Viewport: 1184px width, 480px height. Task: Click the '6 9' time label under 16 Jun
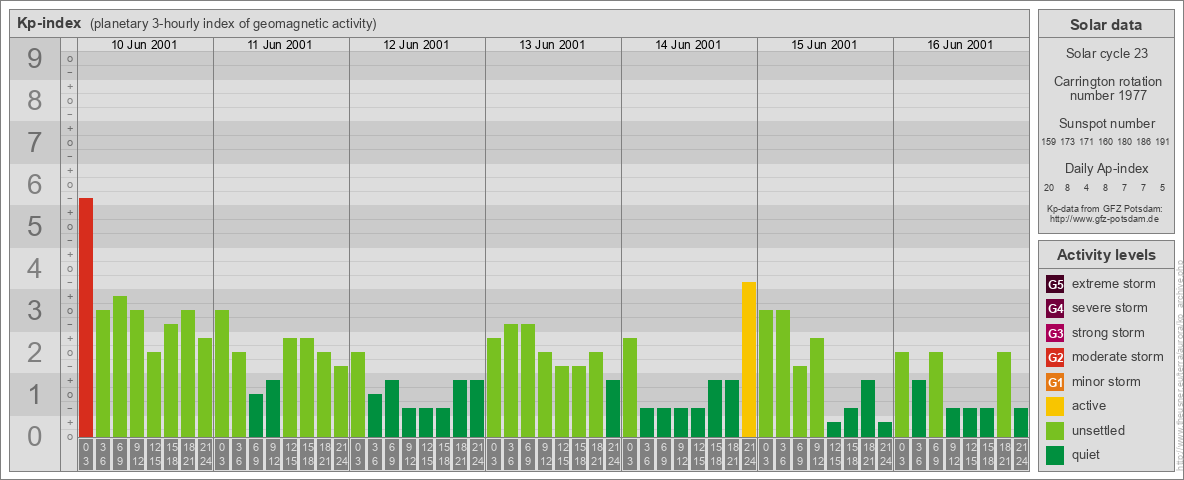coord(936,454)
